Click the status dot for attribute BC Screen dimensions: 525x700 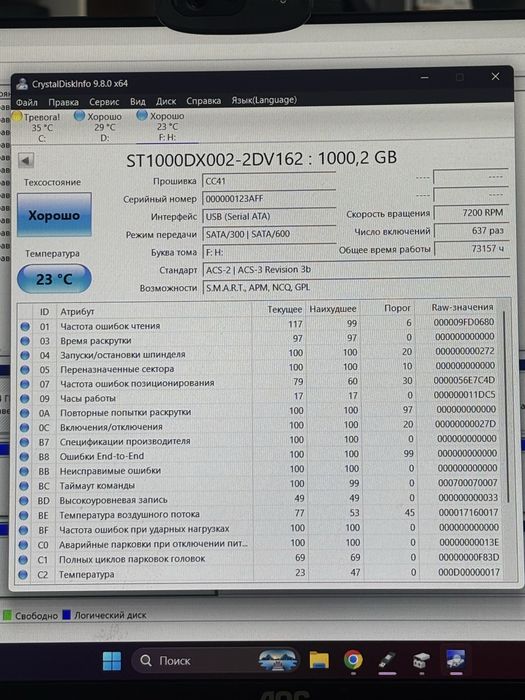click(x=25, y=486)
